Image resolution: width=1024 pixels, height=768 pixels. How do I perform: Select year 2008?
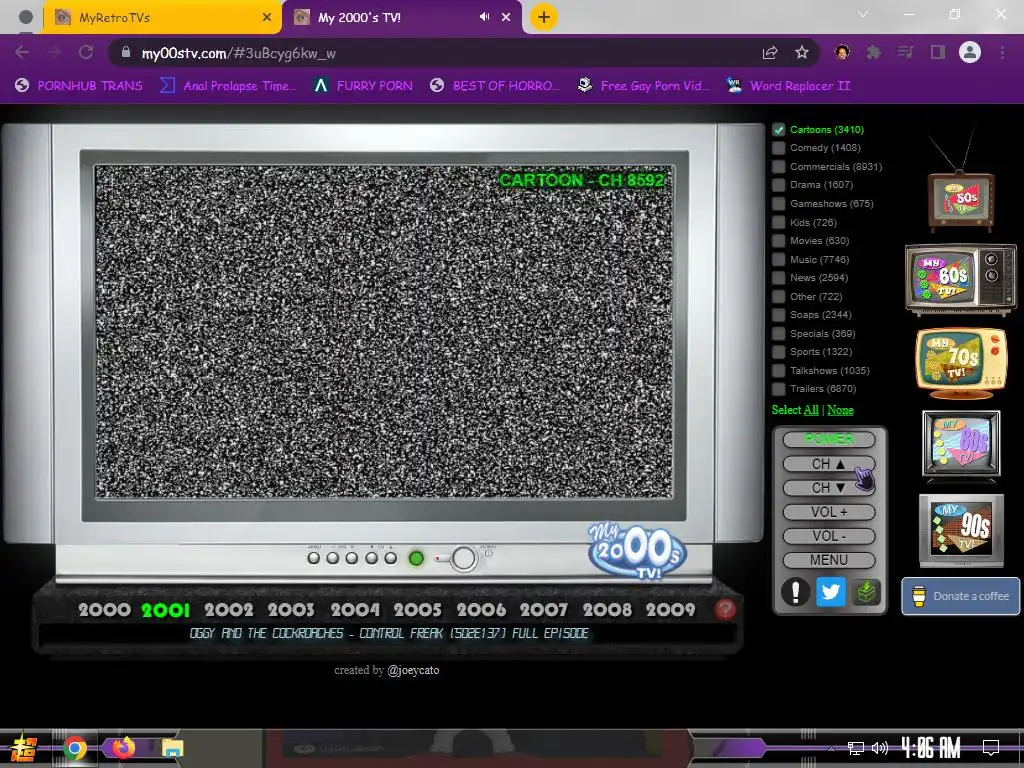[607, 610]
